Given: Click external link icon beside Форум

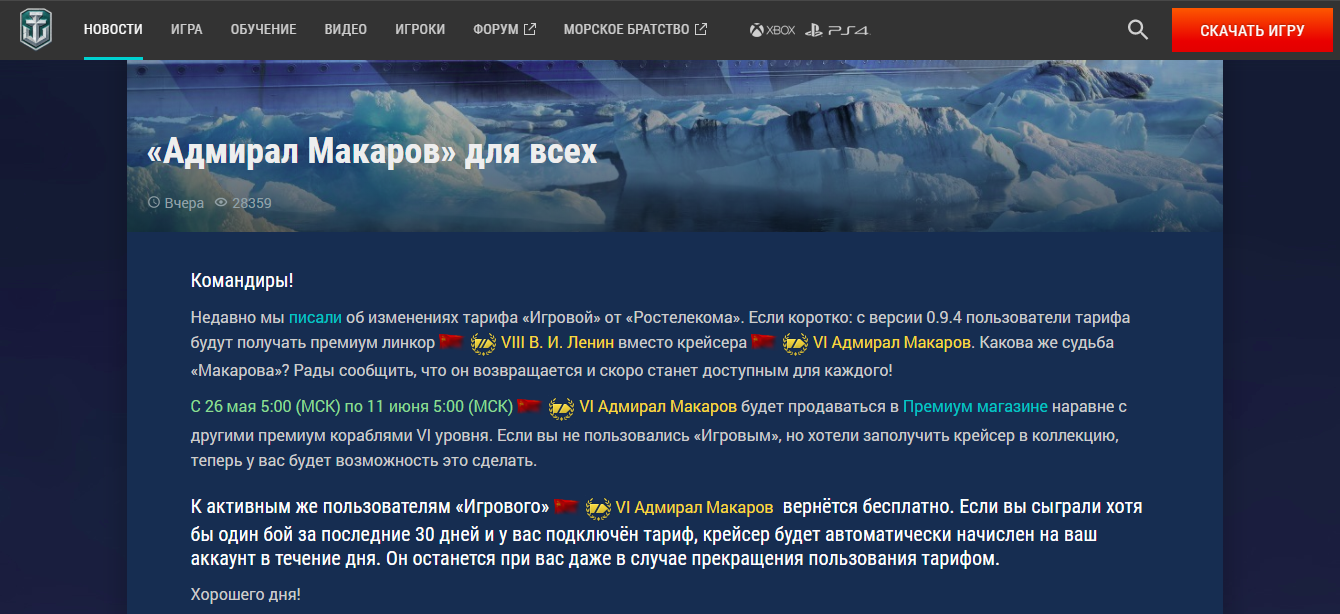Looking at the screenshot, I should [x=530, y=30].
